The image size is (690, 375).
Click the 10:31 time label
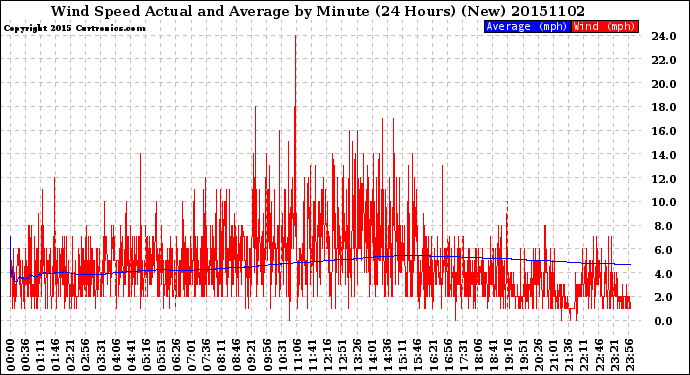pyautogui.click(x=282, y=355)
